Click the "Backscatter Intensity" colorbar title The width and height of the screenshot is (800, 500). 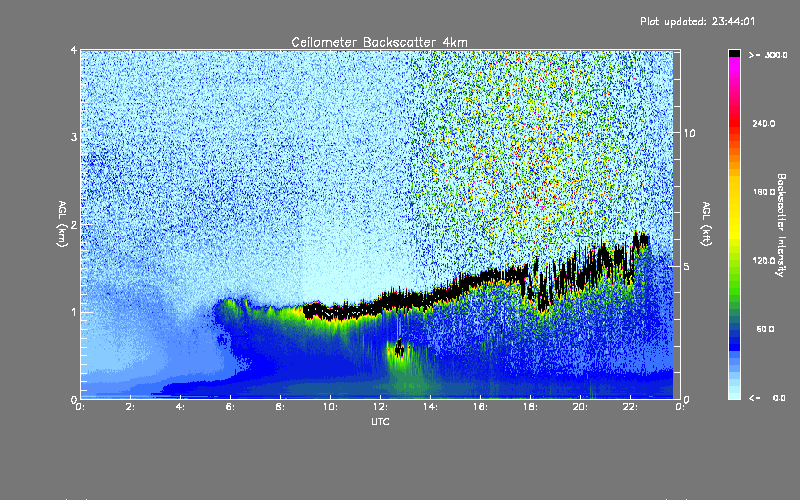(781, 225)
